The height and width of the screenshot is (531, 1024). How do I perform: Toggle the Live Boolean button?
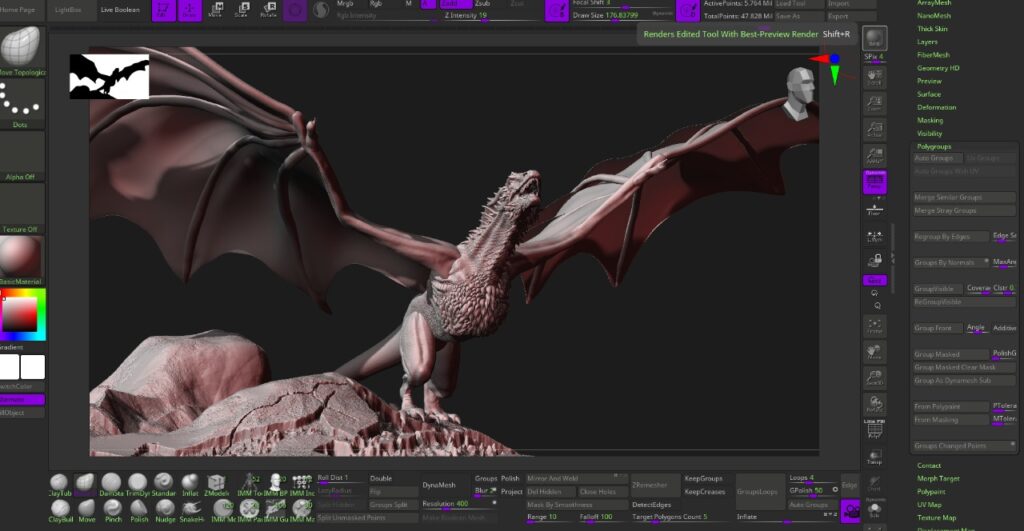click(120, 10)
